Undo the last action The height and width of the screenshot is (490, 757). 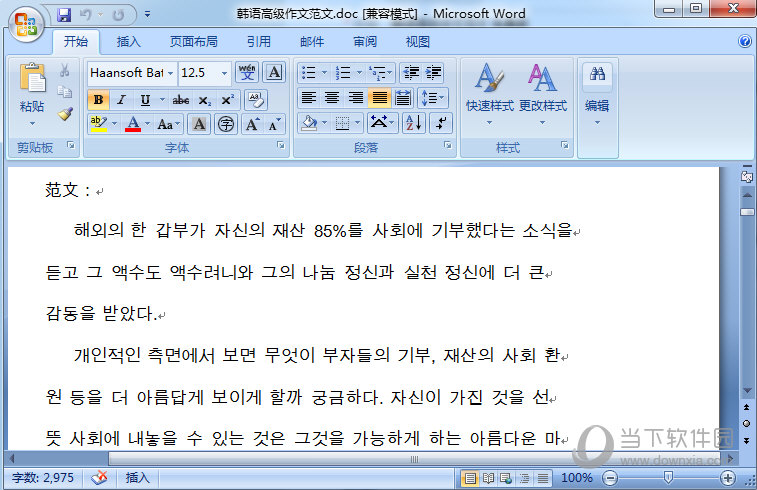click(86, 15)
